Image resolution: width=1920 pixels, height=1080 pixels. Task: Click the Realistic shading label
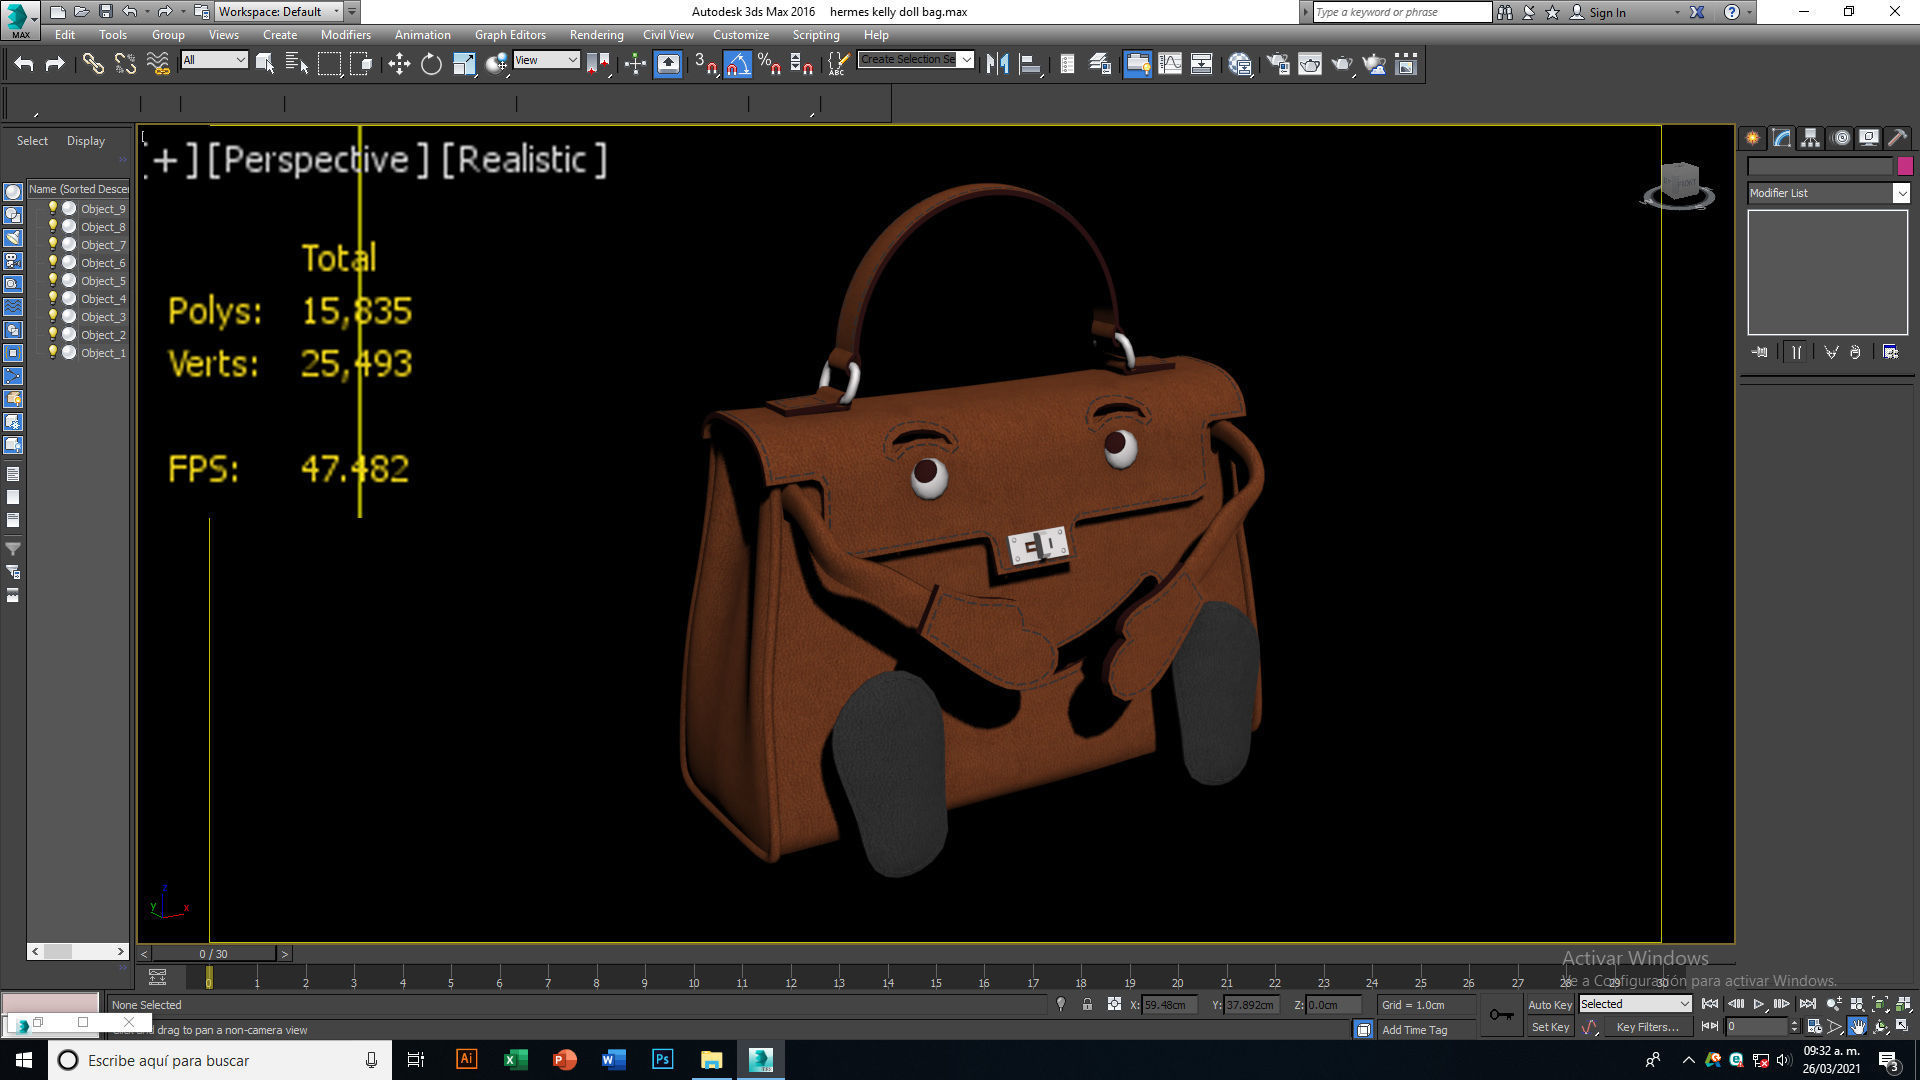523,160
